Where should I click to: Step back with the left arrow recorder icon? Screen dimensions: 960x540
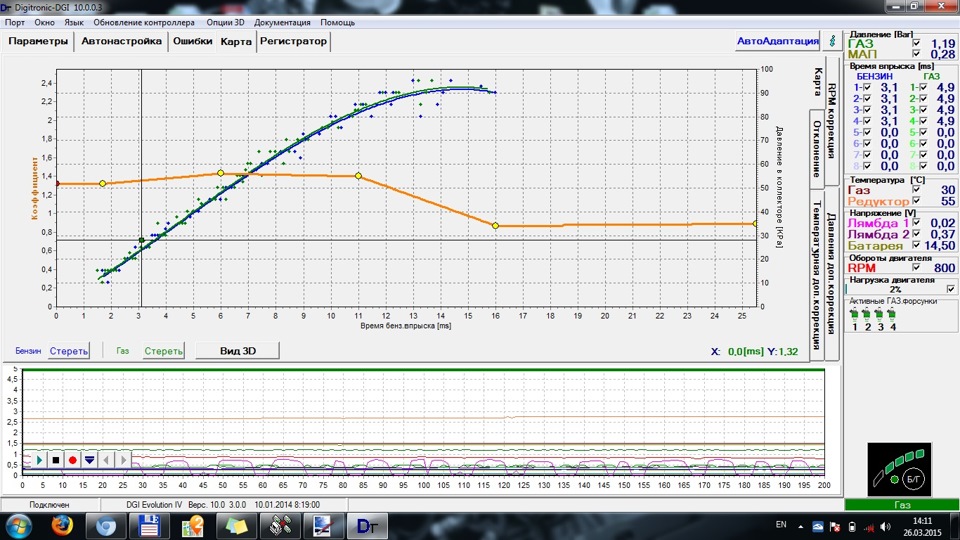point(107,460)
